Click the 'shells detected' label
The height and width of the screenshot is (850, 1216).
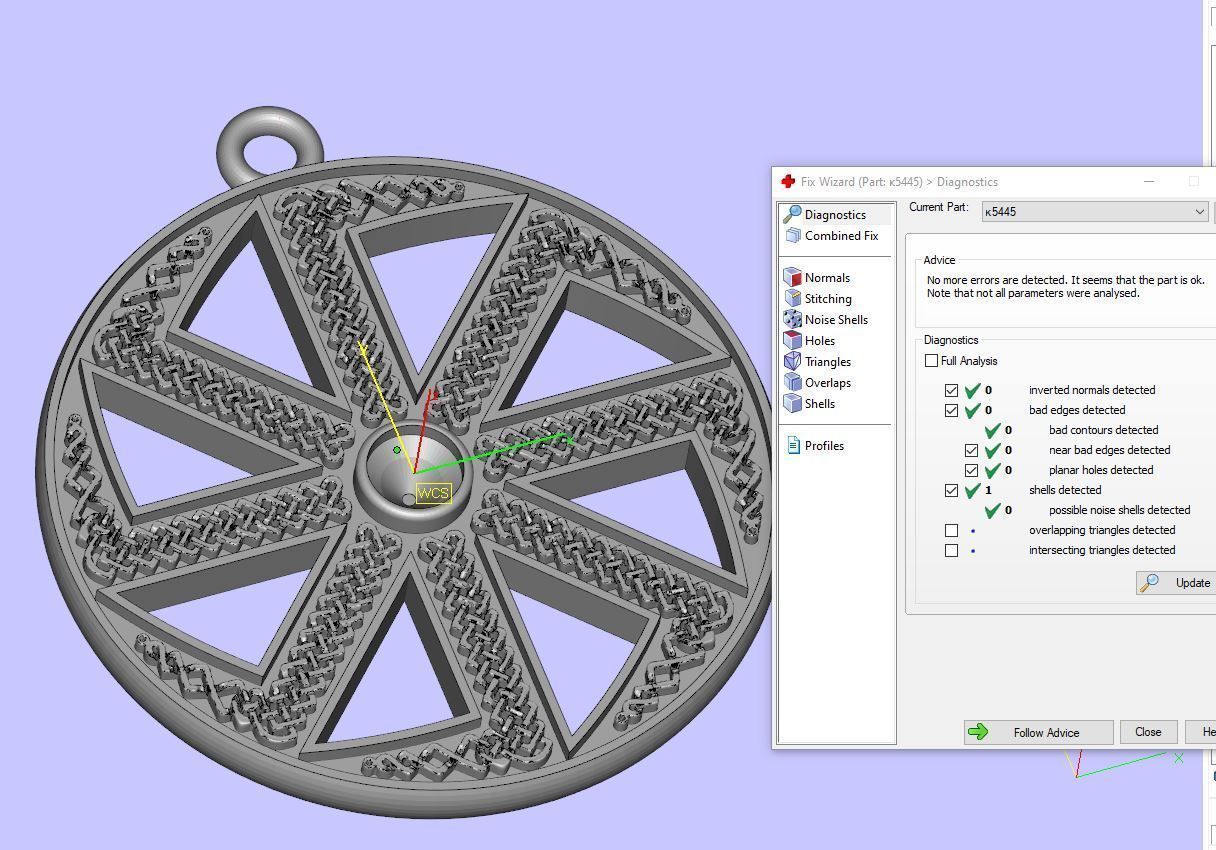pos(1065,490)
